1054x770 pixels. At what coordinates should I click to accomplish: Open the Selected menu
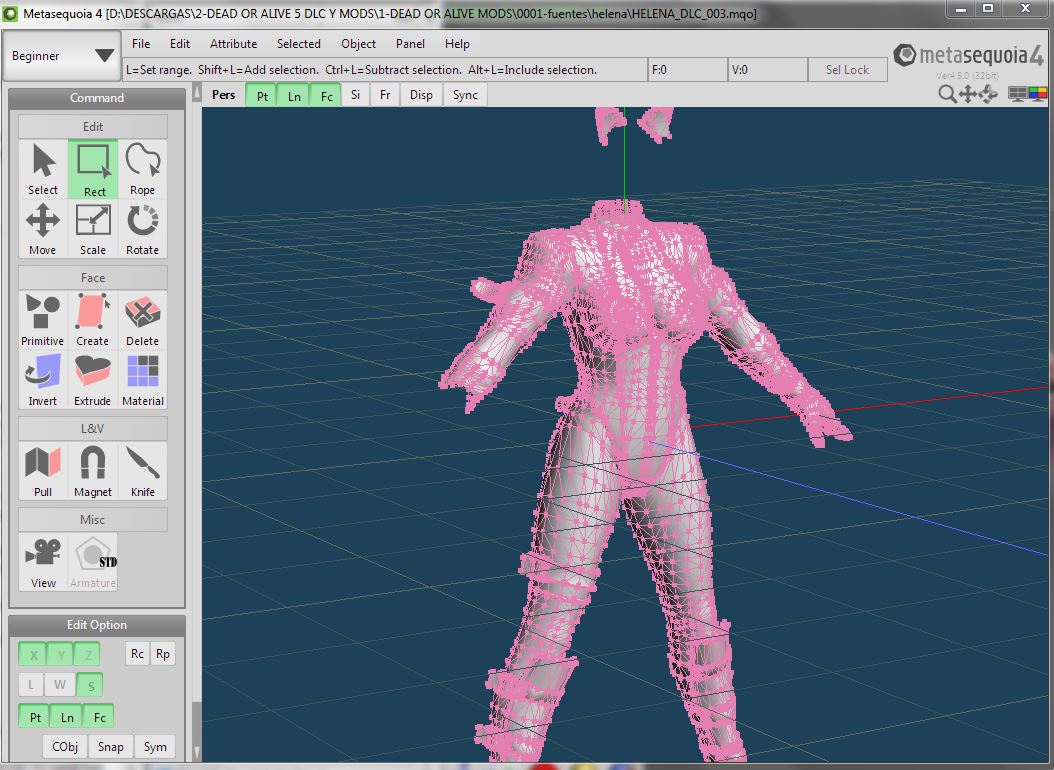299,44
